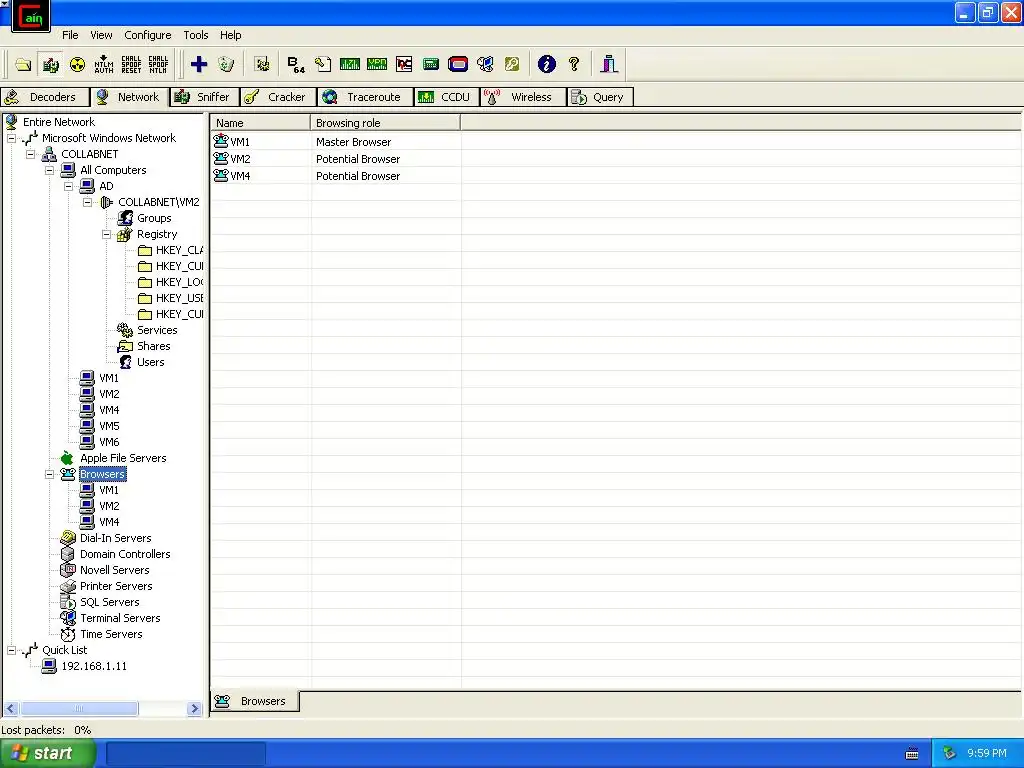The height and width of the screenshot is (768, 1024).
Task: Select 192.168.1.11 in the Quick List
Action: click(x=94, y=666)
